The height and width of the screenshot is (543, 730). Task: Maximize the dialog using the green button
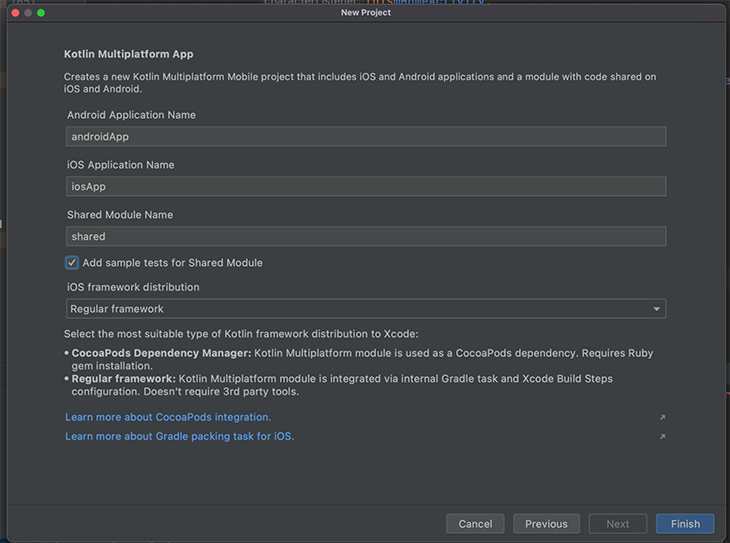coord(41,13)
